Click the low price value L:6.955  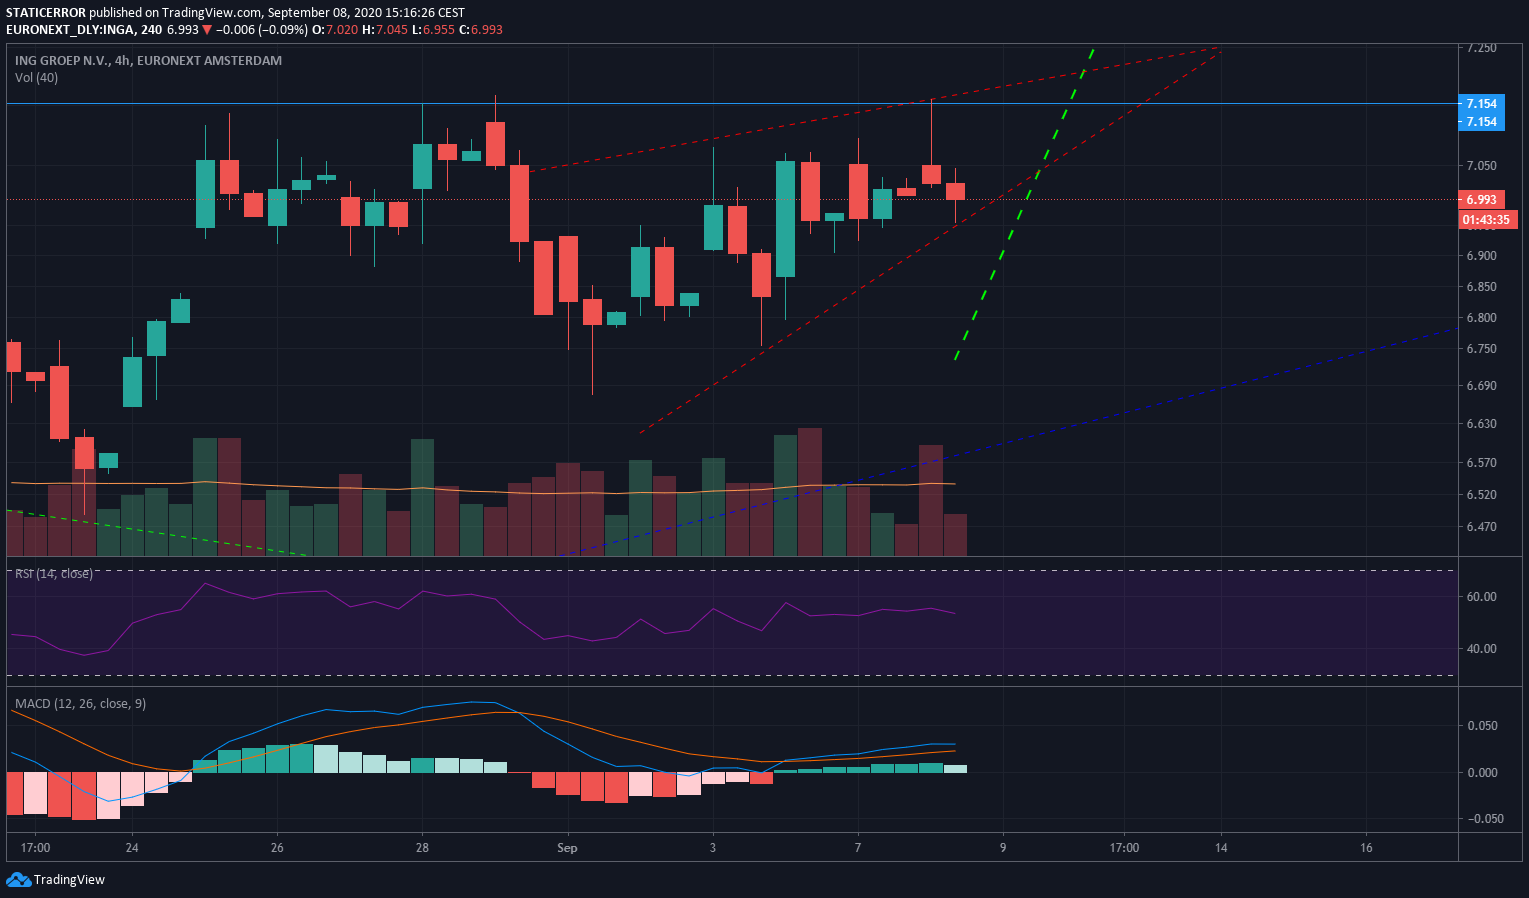pos(433,30)
